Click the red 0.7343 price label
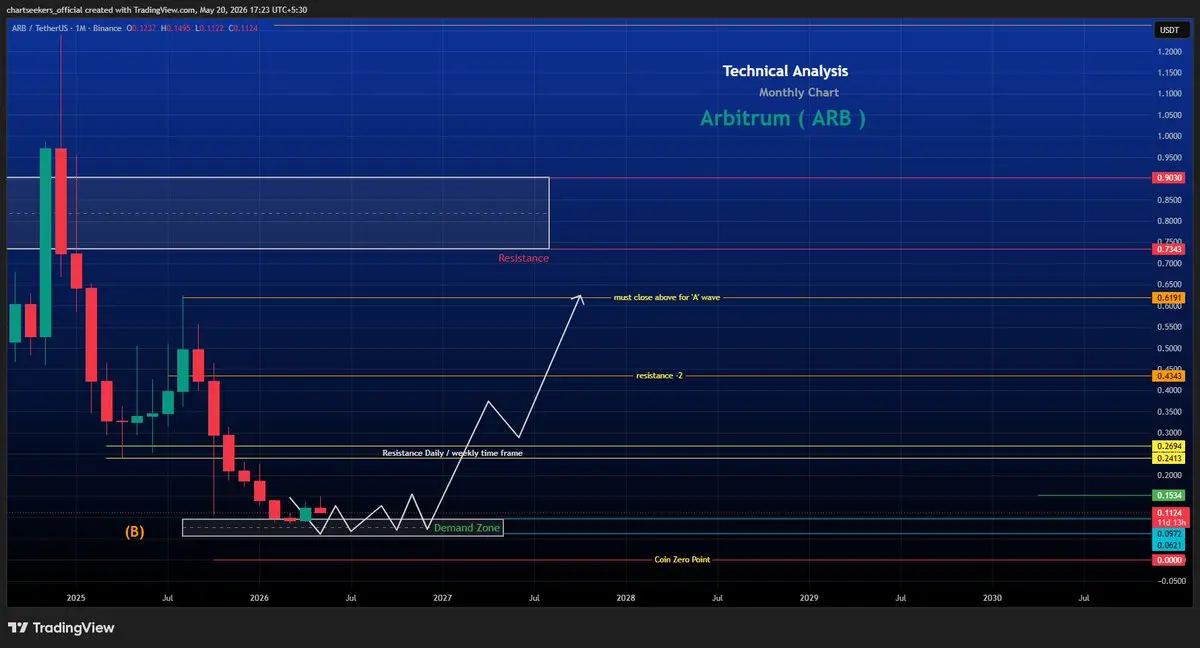The width and height of the screenshot is (1200, 648). [x=1169, y=248]
